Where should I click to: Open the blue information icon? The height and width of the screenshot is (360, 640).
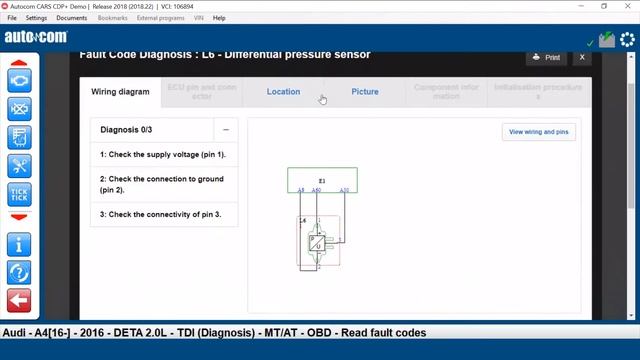pyautogui.click(x=19, y=245)
